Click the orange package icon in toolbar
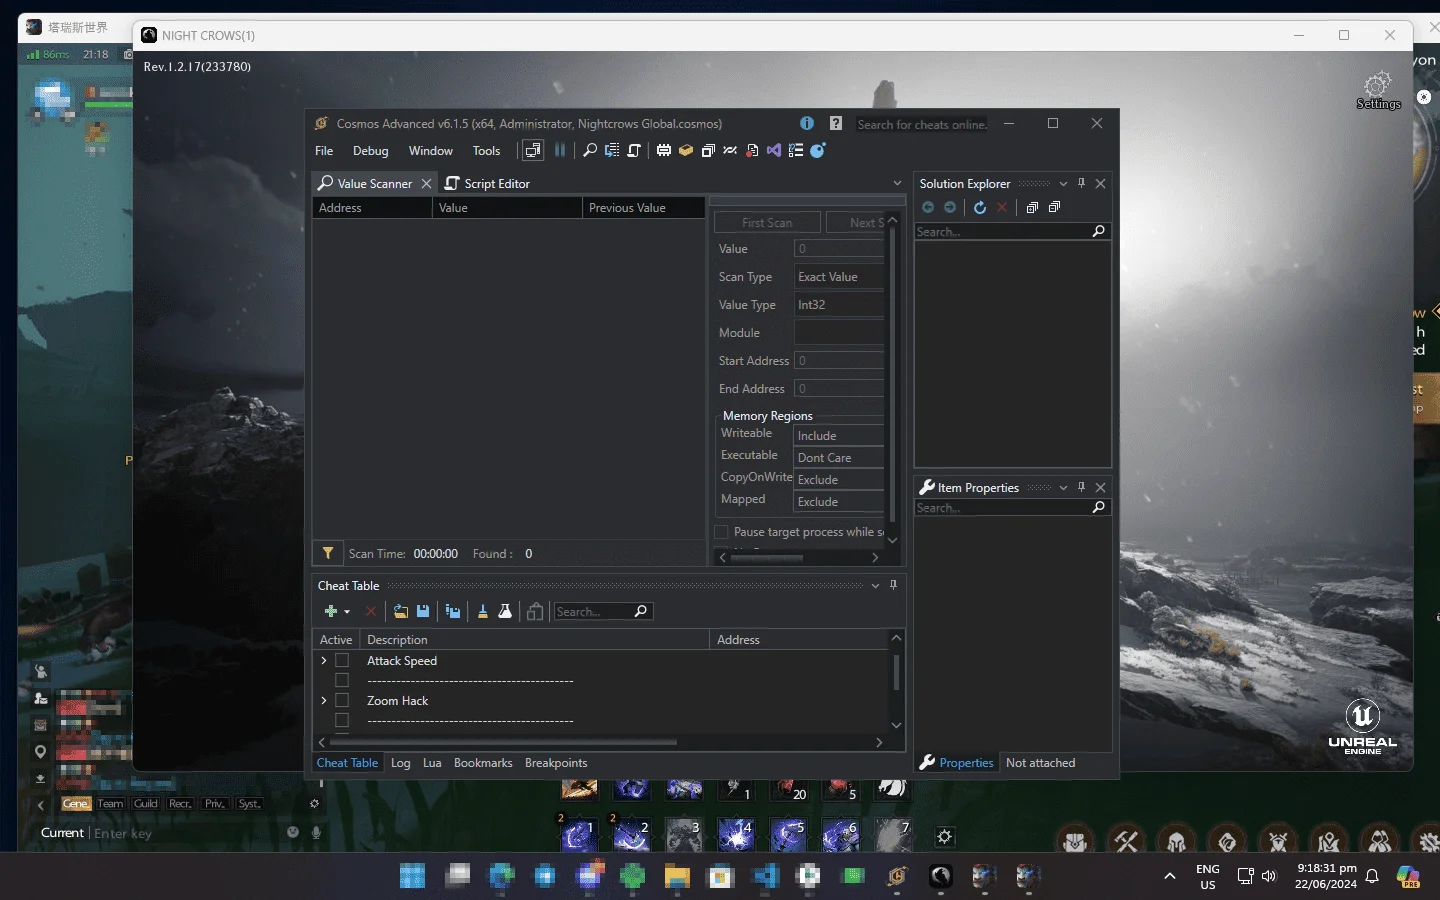Screen dimensions: 1440x900 [686, 151]
